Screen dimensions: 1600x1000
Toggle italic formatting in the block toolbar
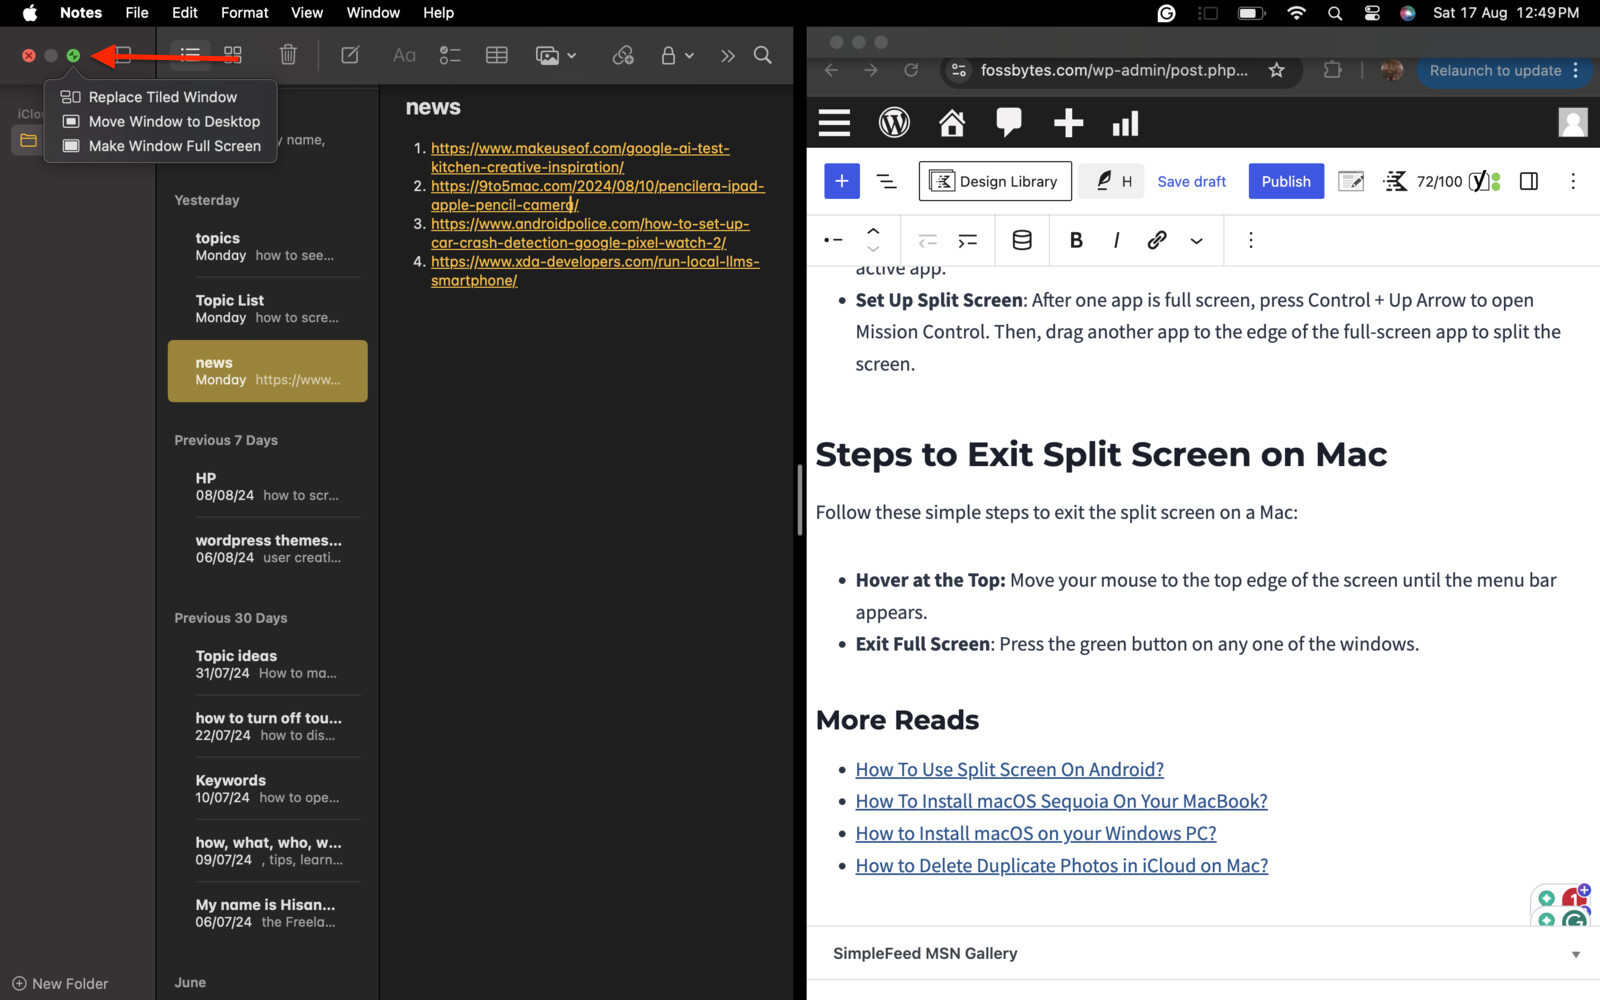[1115, 240]
